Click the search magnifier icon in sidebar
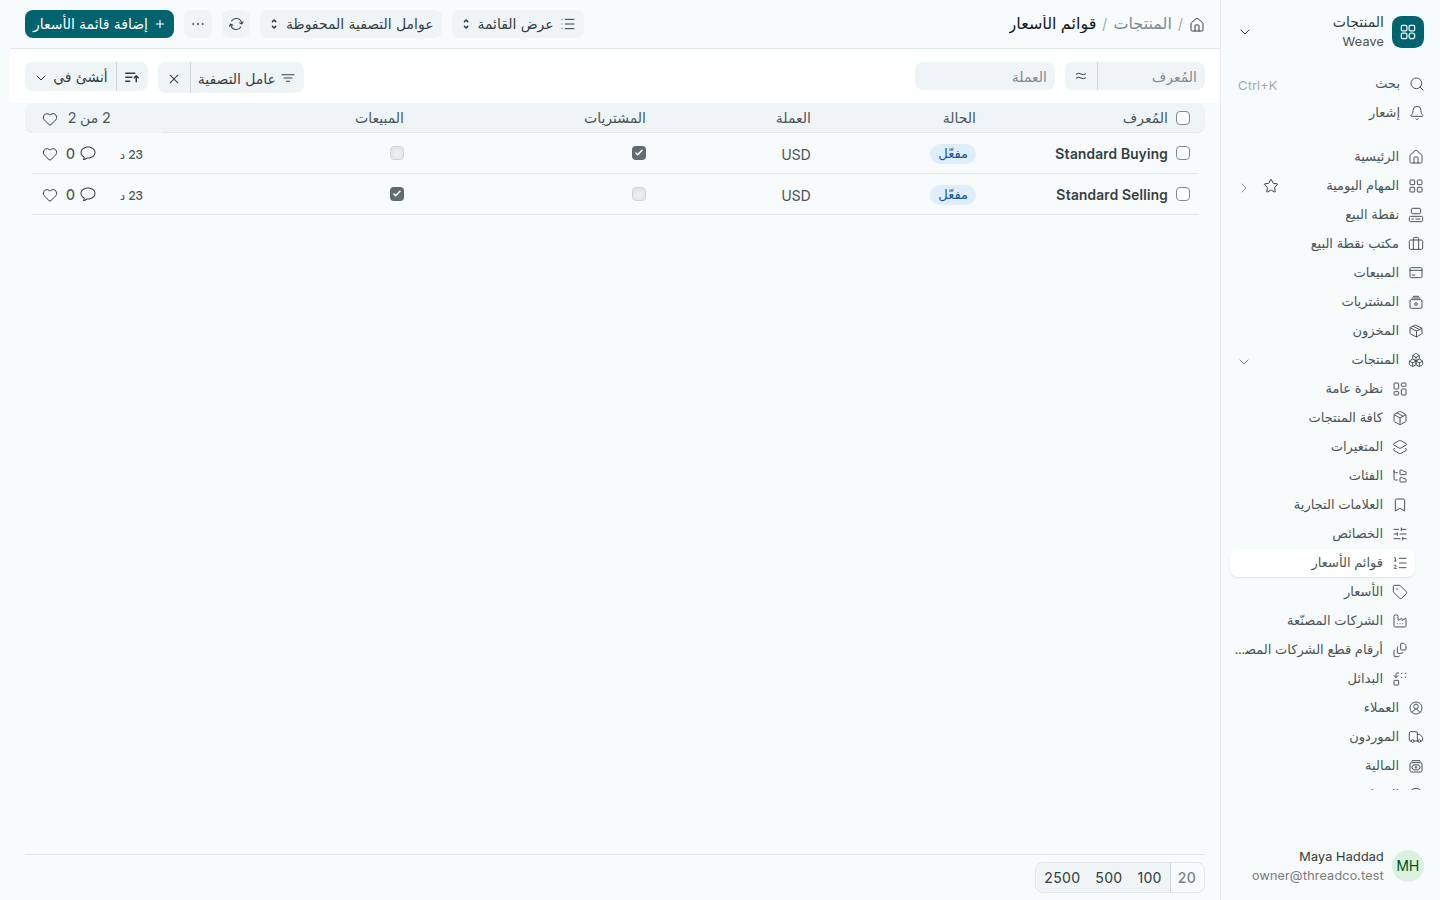 (x=1416, y=84)
